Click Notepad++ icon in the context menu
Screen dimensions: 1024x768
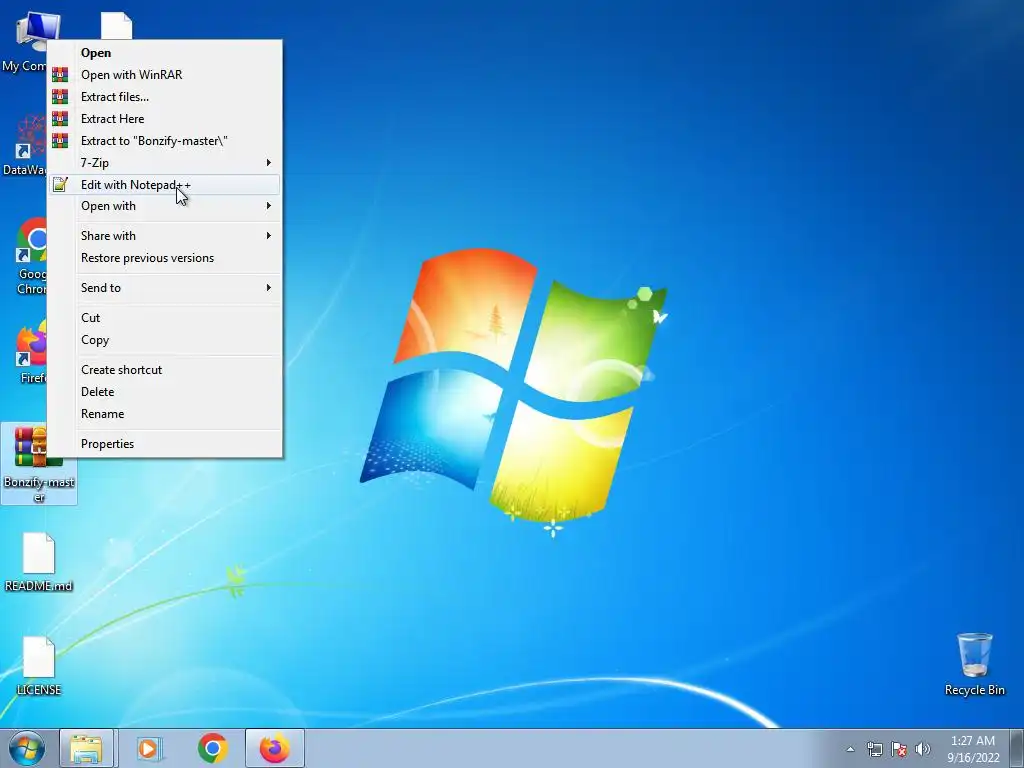(60, 185)
